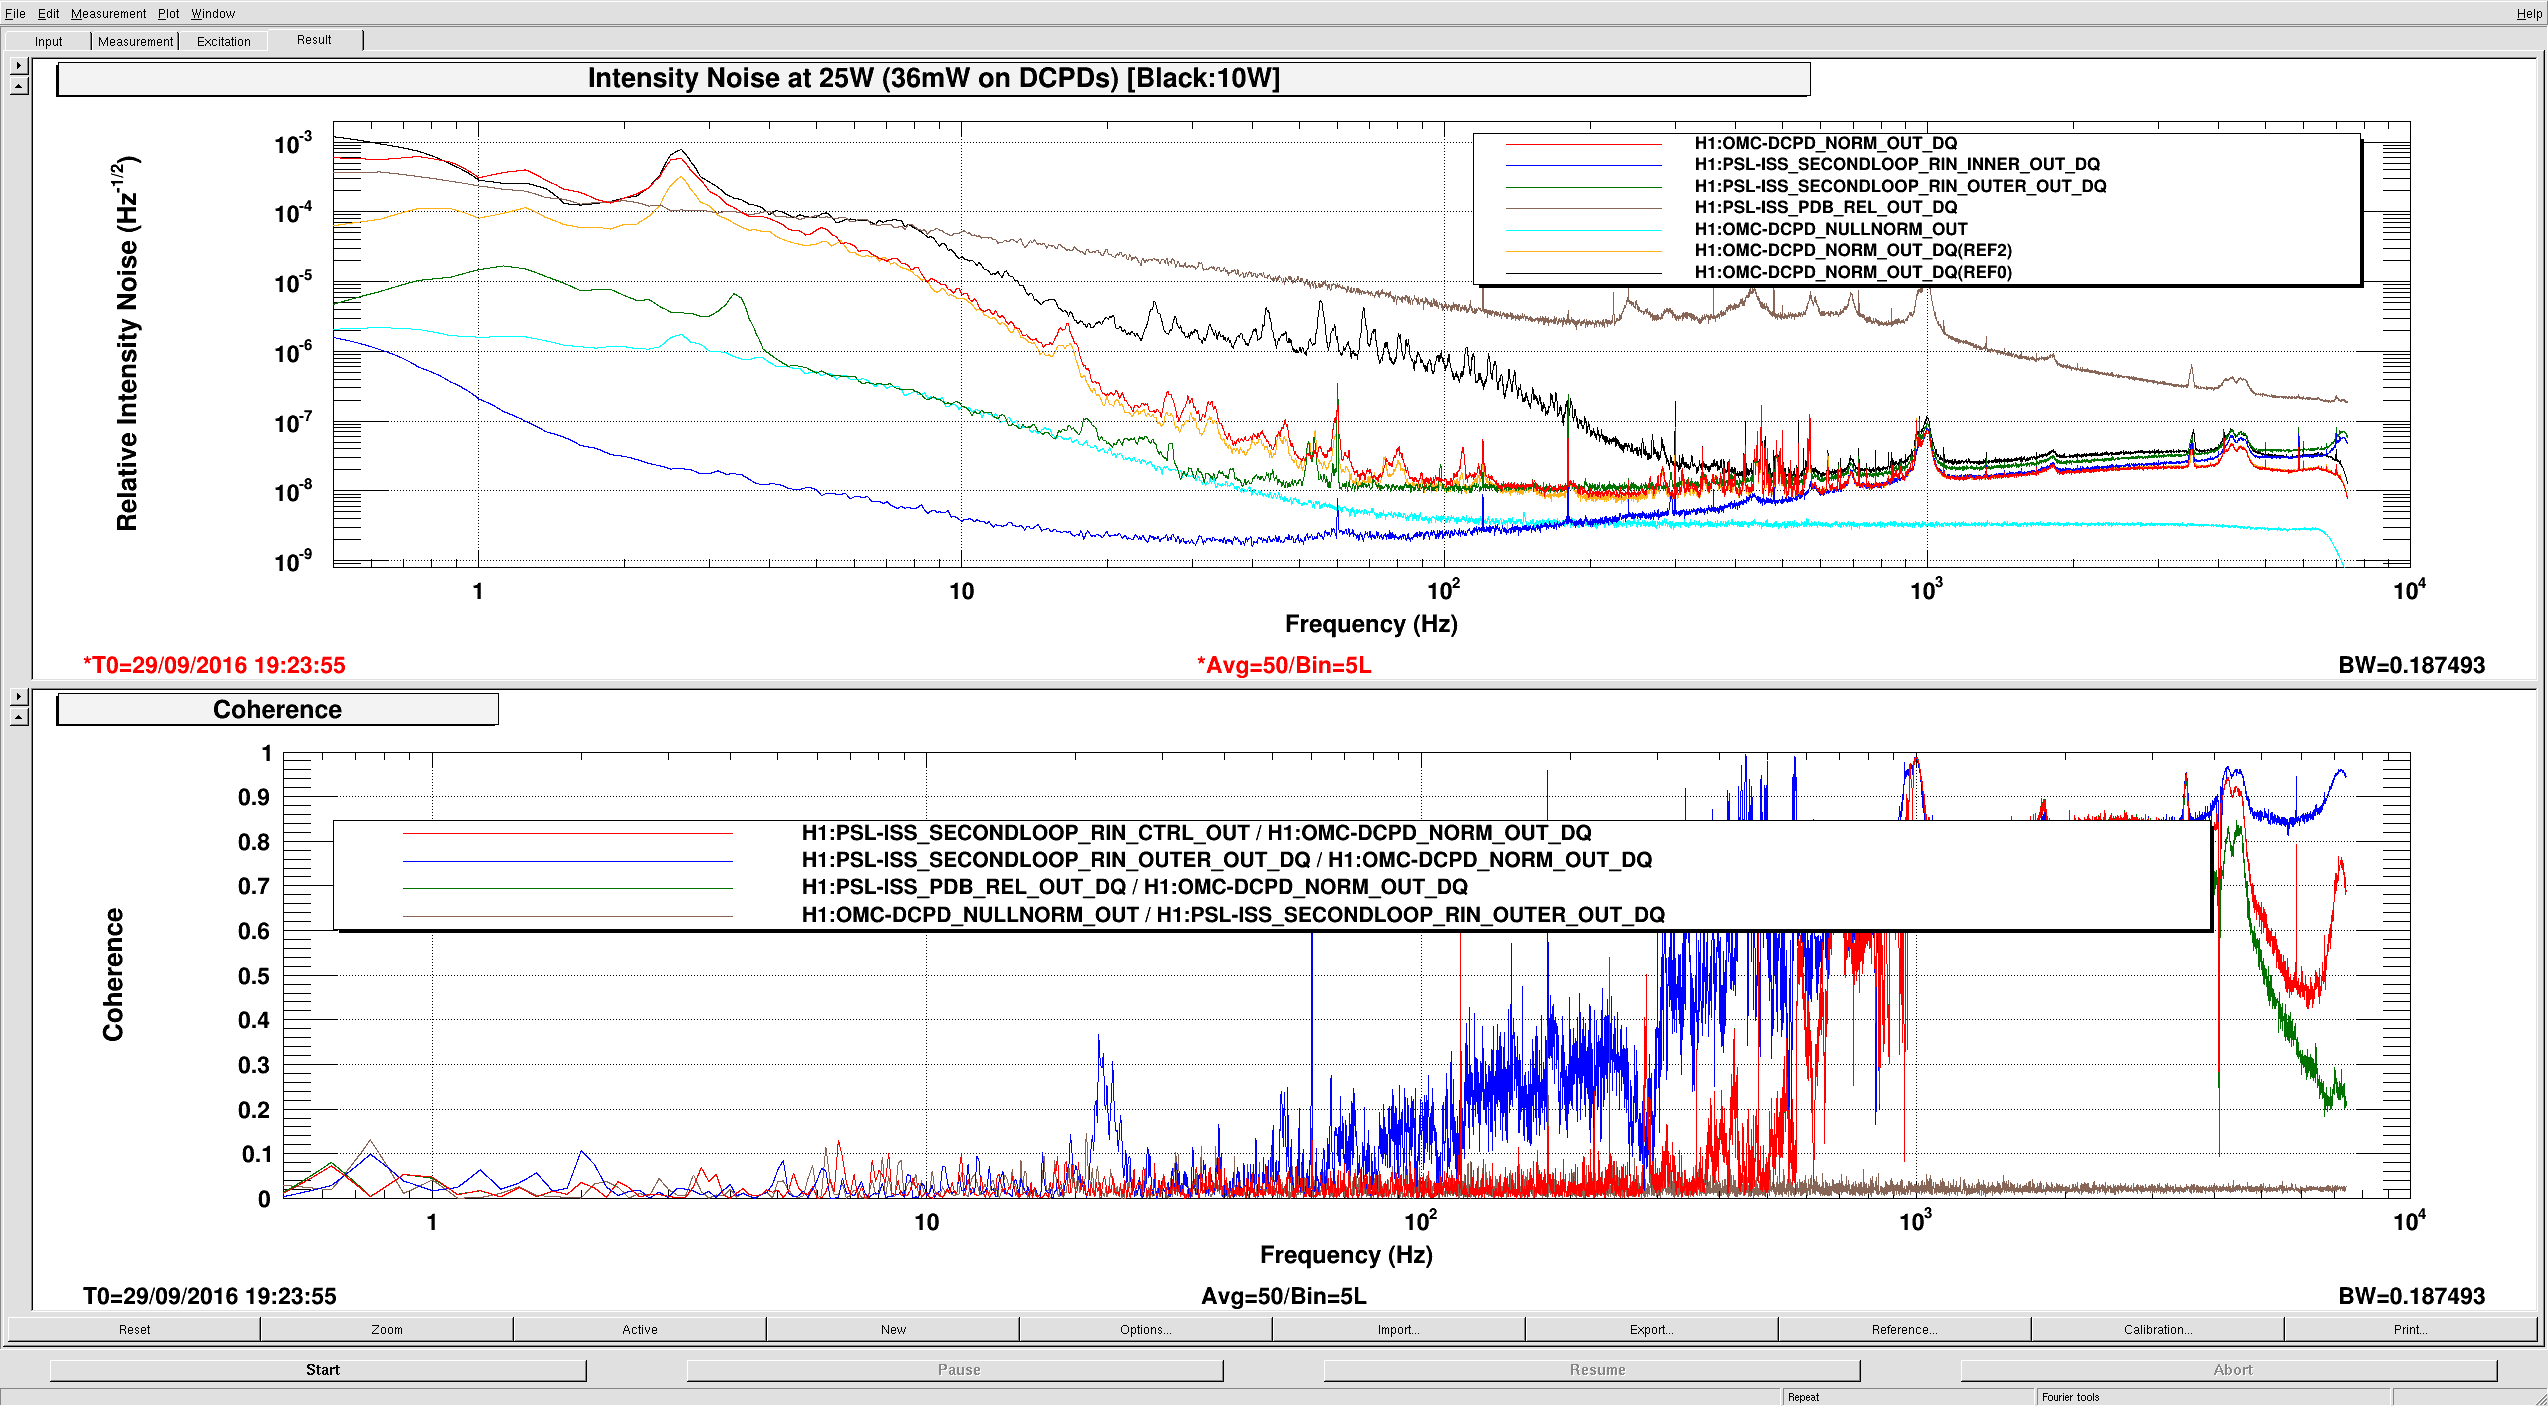Viewport: 2548px width, 1406px height.
Task: Click the Intensity Noise plot title box
Action: (x=933, y=79)
